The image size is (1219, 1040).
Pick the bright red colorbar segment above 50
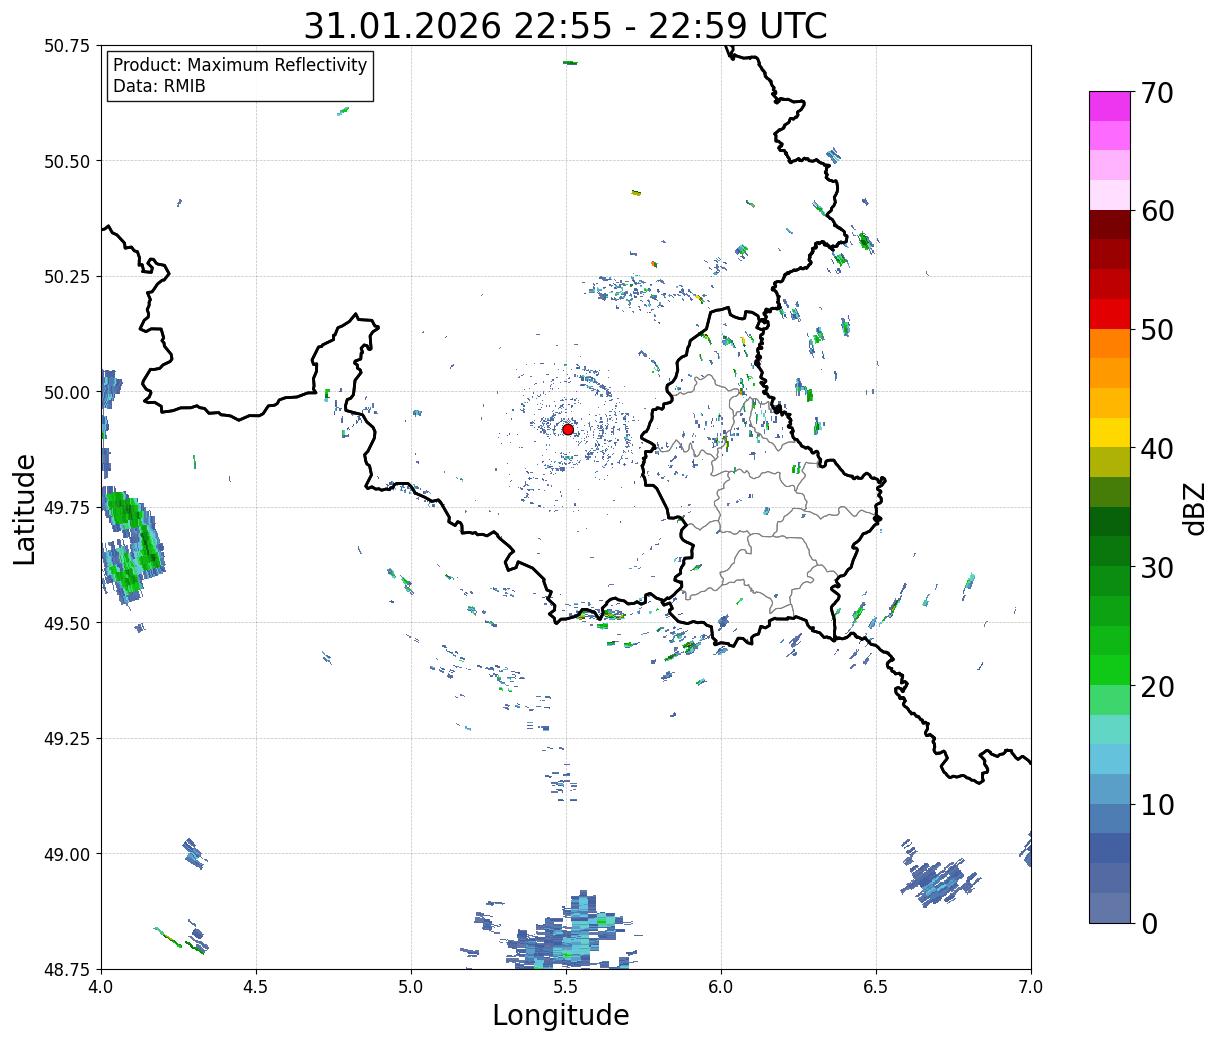pos(1109,314)
